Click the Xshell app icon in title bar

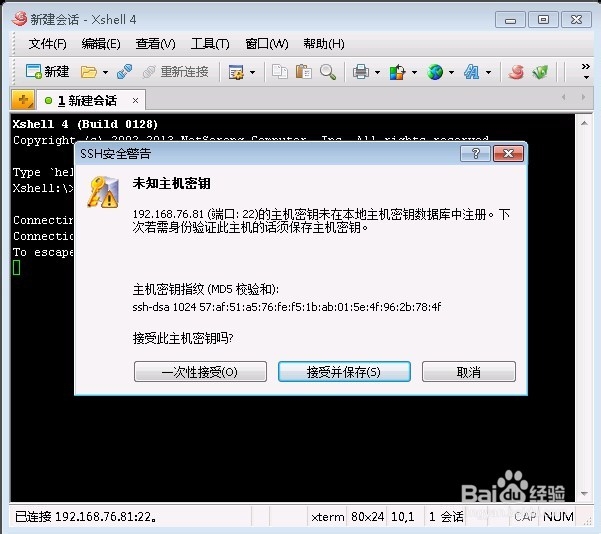[19, 18]
